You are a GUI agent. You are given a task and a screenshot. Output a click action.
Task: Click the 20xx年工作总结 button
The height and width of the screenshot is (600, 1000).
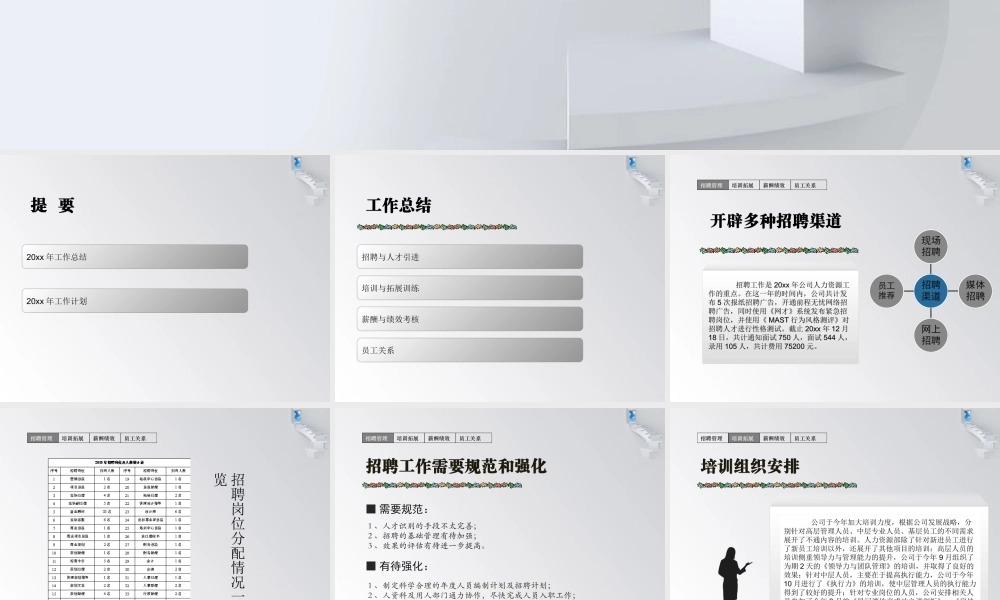click(135, 256)
